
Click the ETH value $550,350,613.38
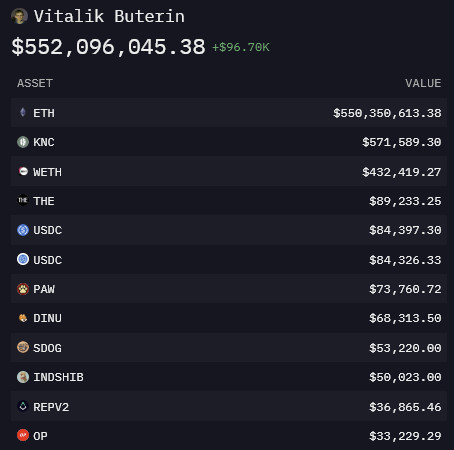tap(387, 113)
